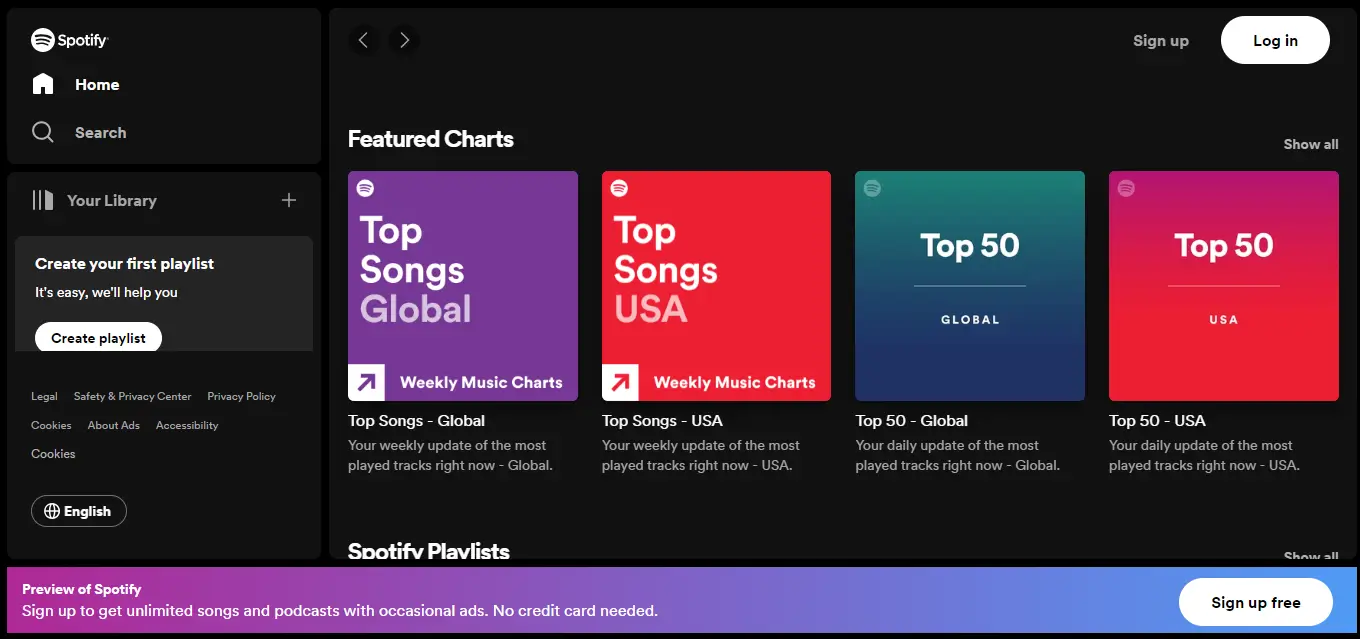Open Safety & Privacy Center link
Viewport: 1360px width, 639px height.
(x=133, y=396)
